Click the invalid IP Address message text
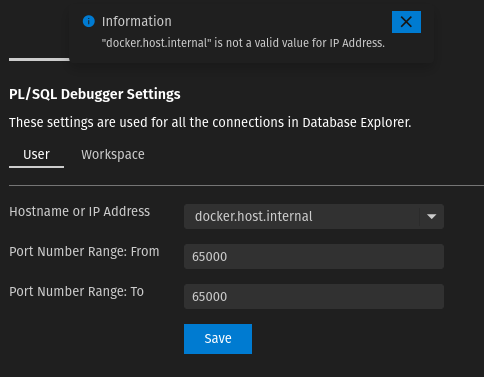 tap(243, 43)
